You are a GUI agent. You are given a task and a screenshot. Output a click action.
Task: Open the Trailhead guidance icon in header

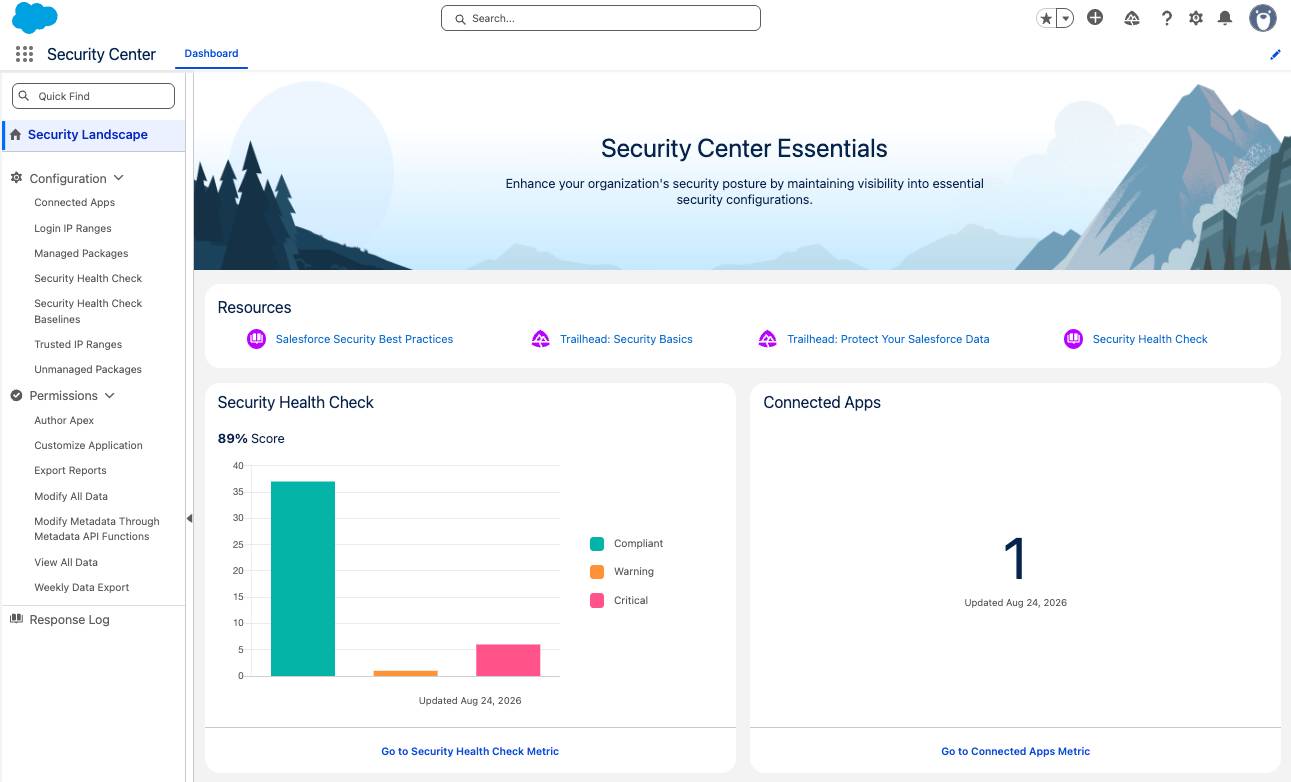1132,18
